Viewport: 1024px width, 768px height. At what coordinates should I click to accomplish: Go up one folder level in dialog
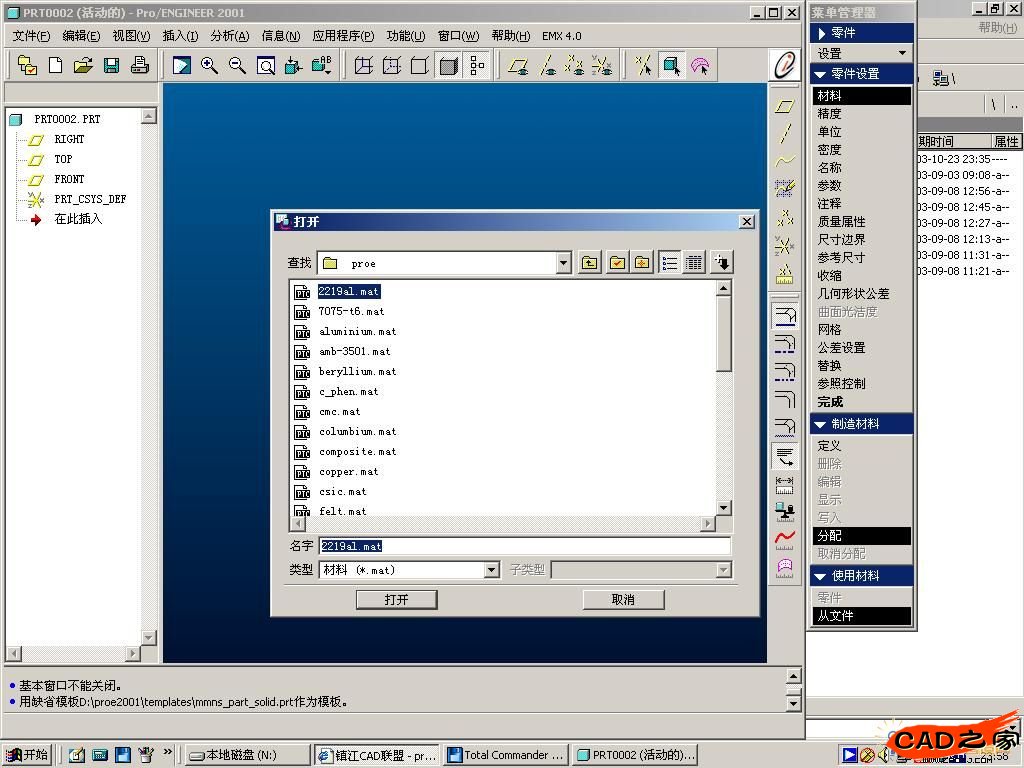590,263
